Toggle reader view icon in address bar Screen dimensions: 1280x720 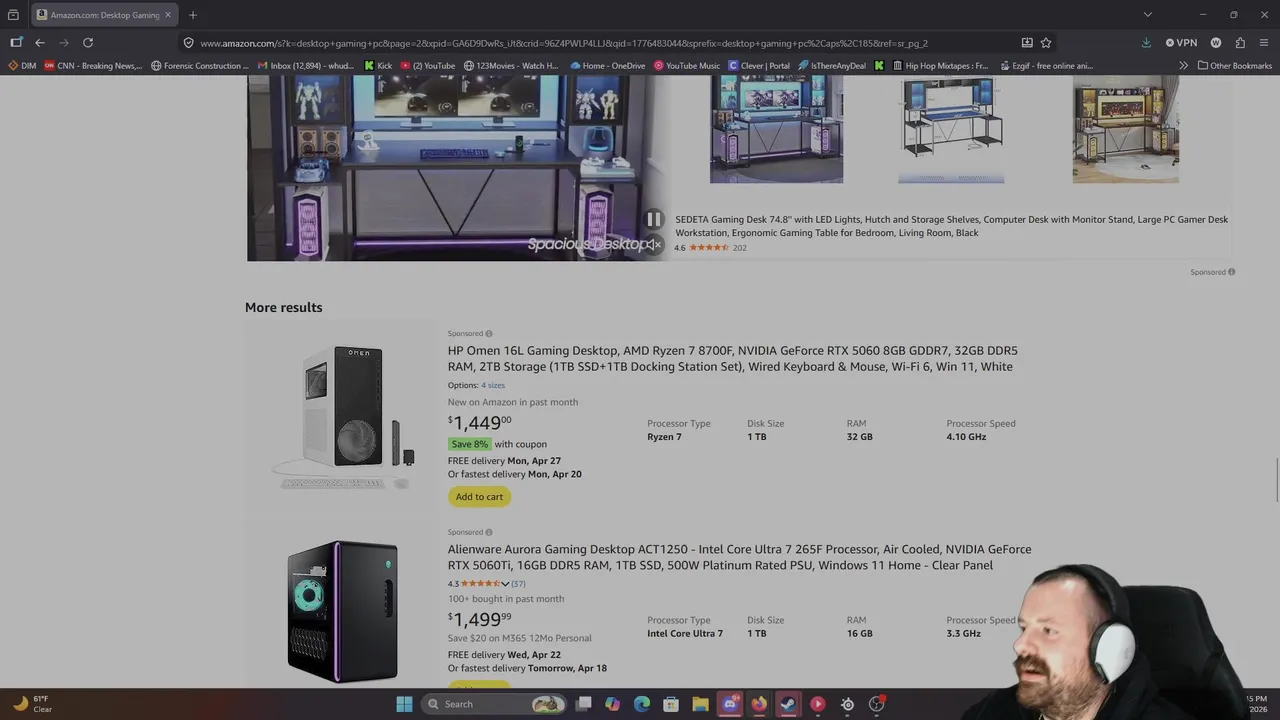pos(1027,43)
